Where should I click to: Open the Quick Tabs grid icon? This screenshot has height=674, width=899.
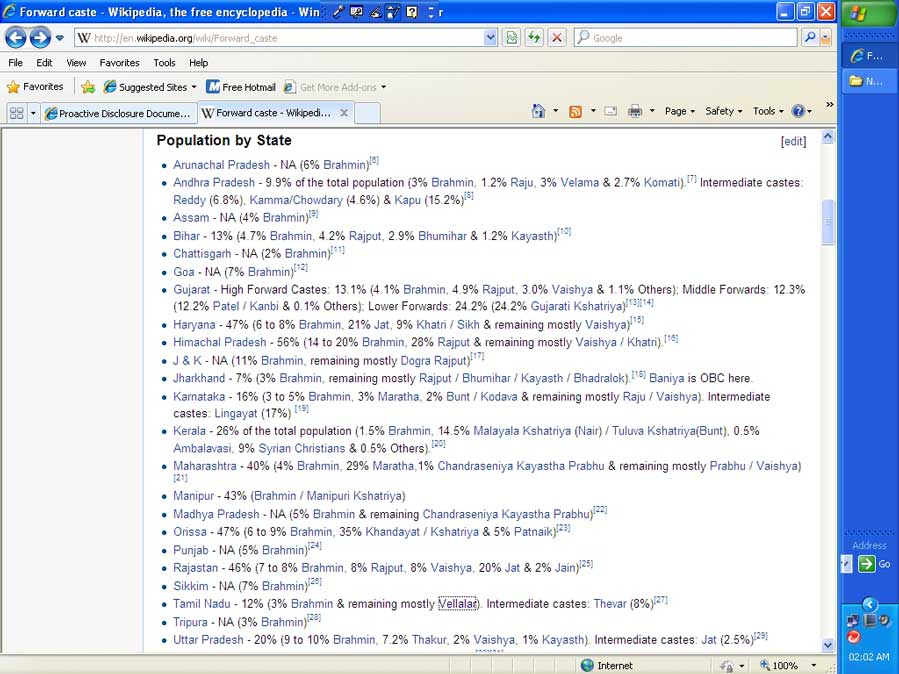16,113
